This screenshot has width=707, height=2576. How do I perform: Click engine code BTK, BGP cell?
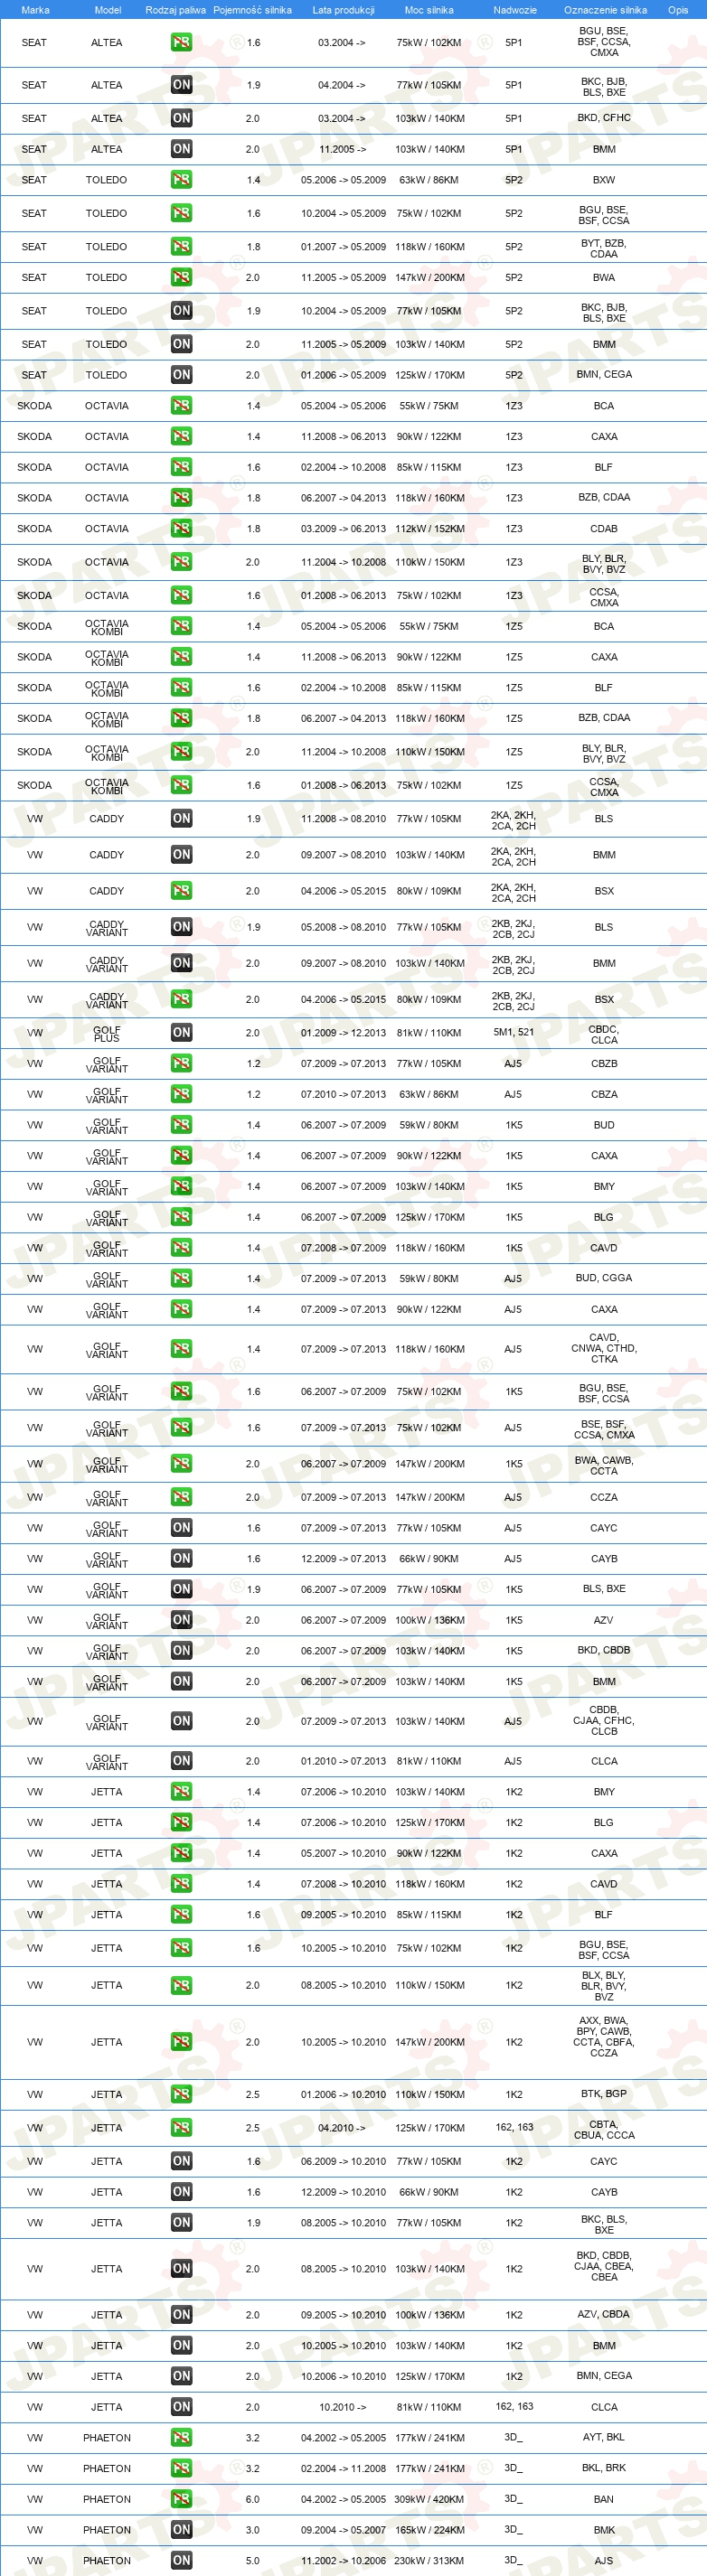pos(604,2094)
